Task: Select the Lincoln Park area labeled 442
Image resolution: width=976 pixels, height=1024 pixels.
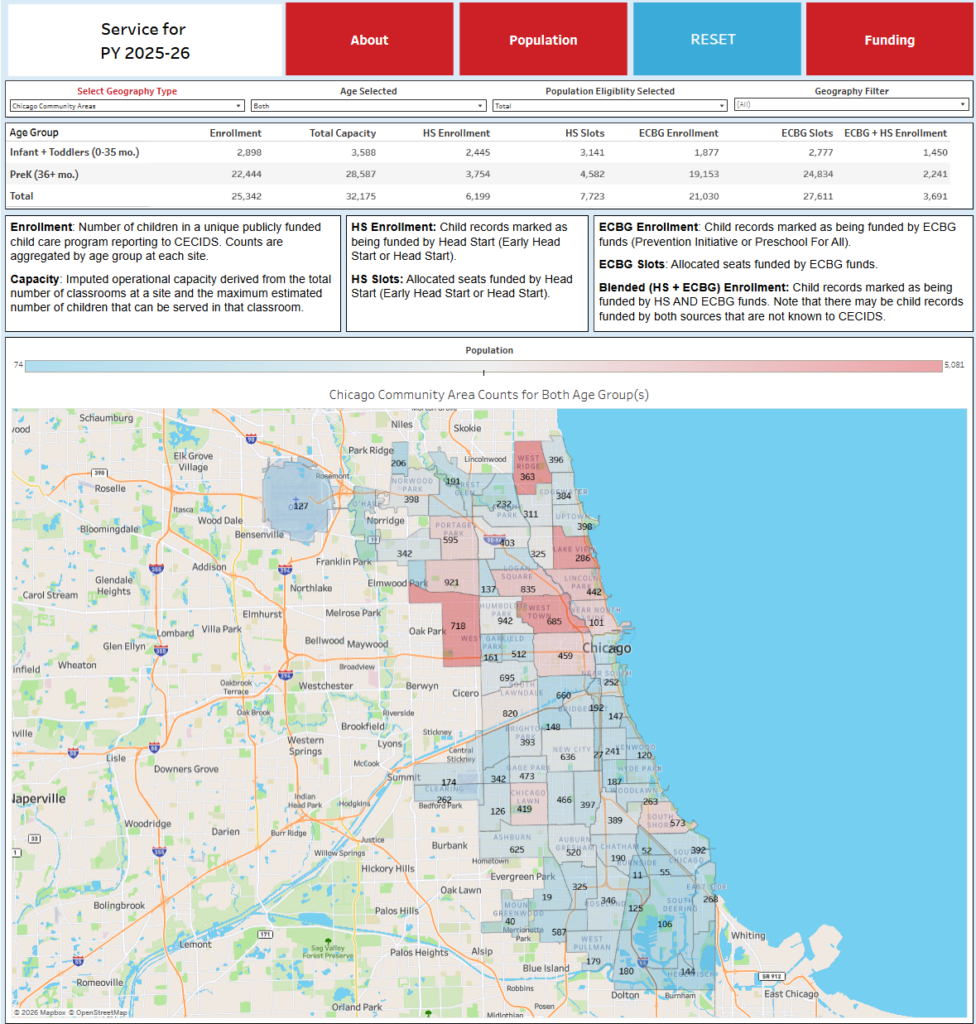Action: 594,592
